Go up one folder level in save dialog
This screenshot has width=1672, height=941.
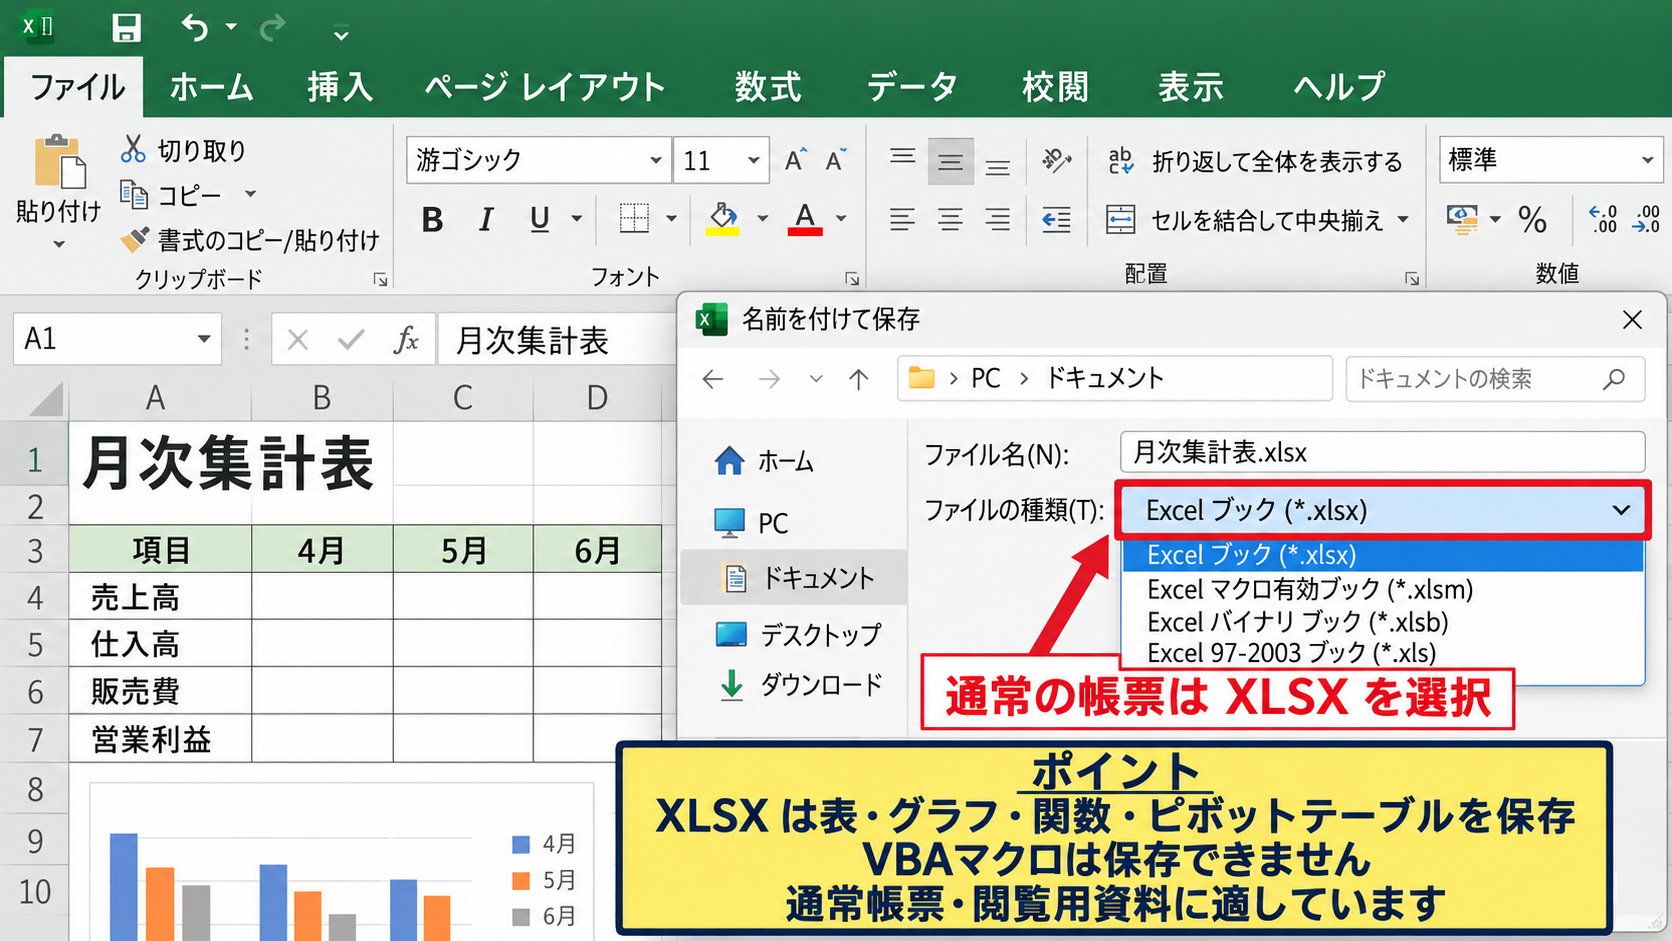pos(858,379)
